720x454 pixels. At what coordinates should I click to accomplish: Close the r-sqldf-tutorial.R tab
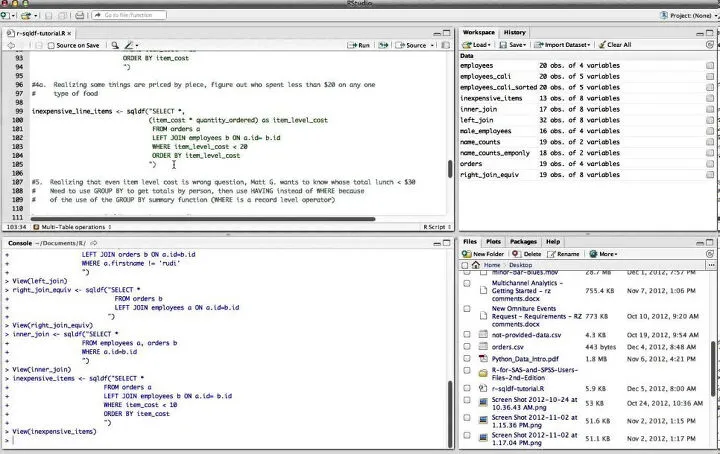69,34
